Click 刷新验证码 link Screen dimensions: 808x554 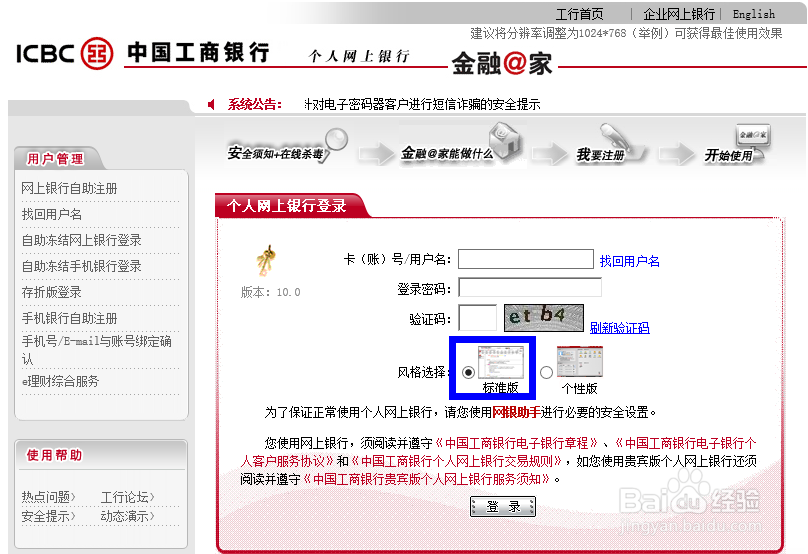tap(619, 328)
